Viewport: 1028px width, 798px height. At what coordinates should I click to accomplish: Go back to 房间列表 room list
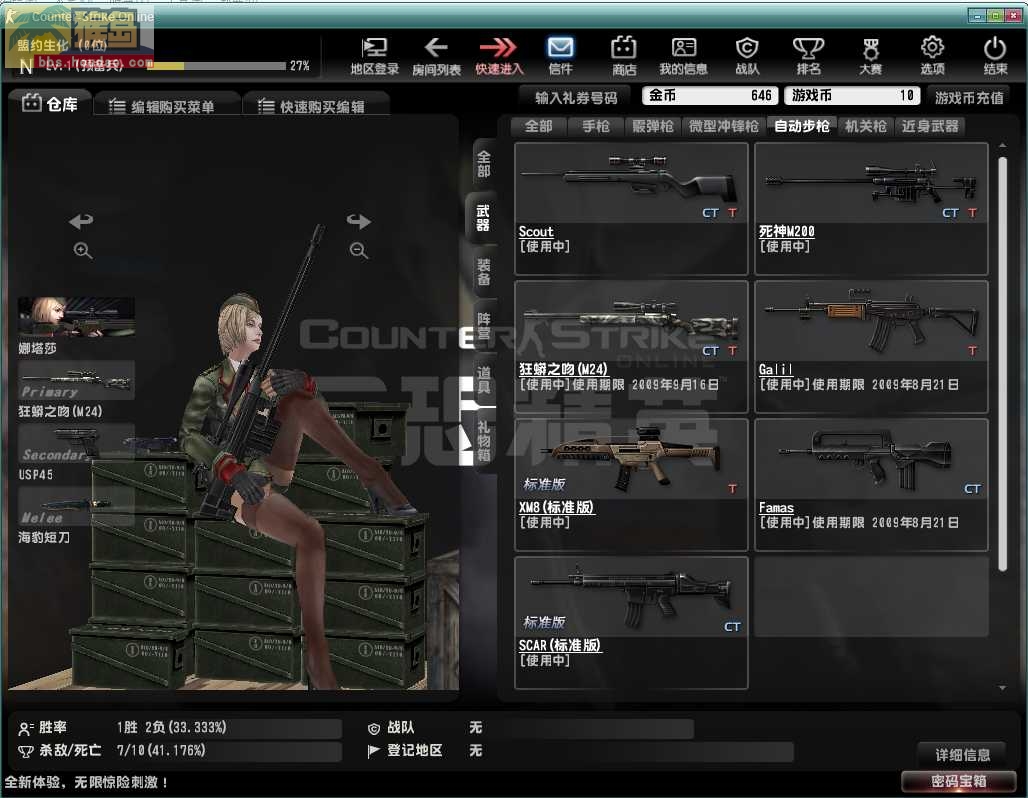pos(436,55)
